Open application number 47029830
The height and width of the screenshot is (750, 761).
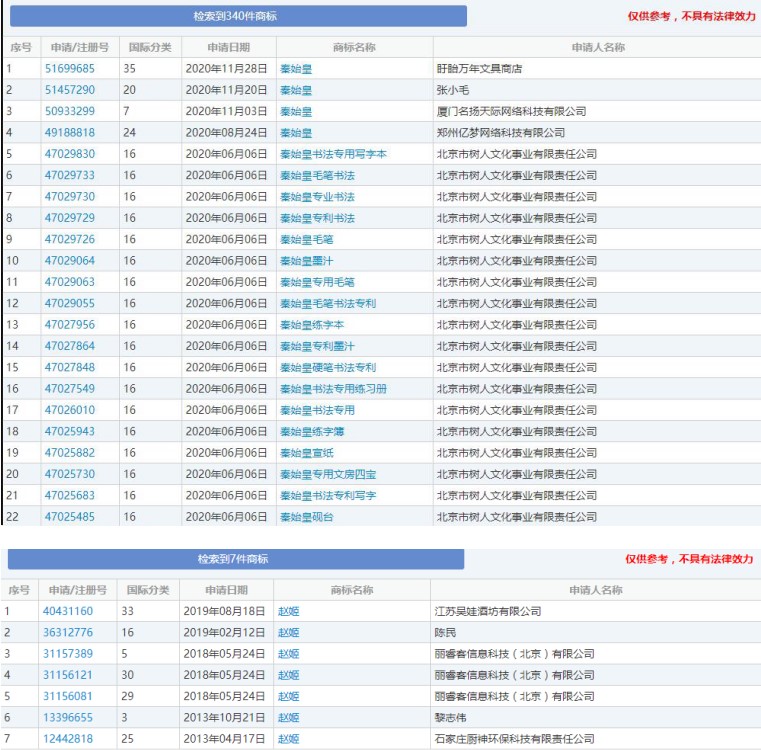69,154
